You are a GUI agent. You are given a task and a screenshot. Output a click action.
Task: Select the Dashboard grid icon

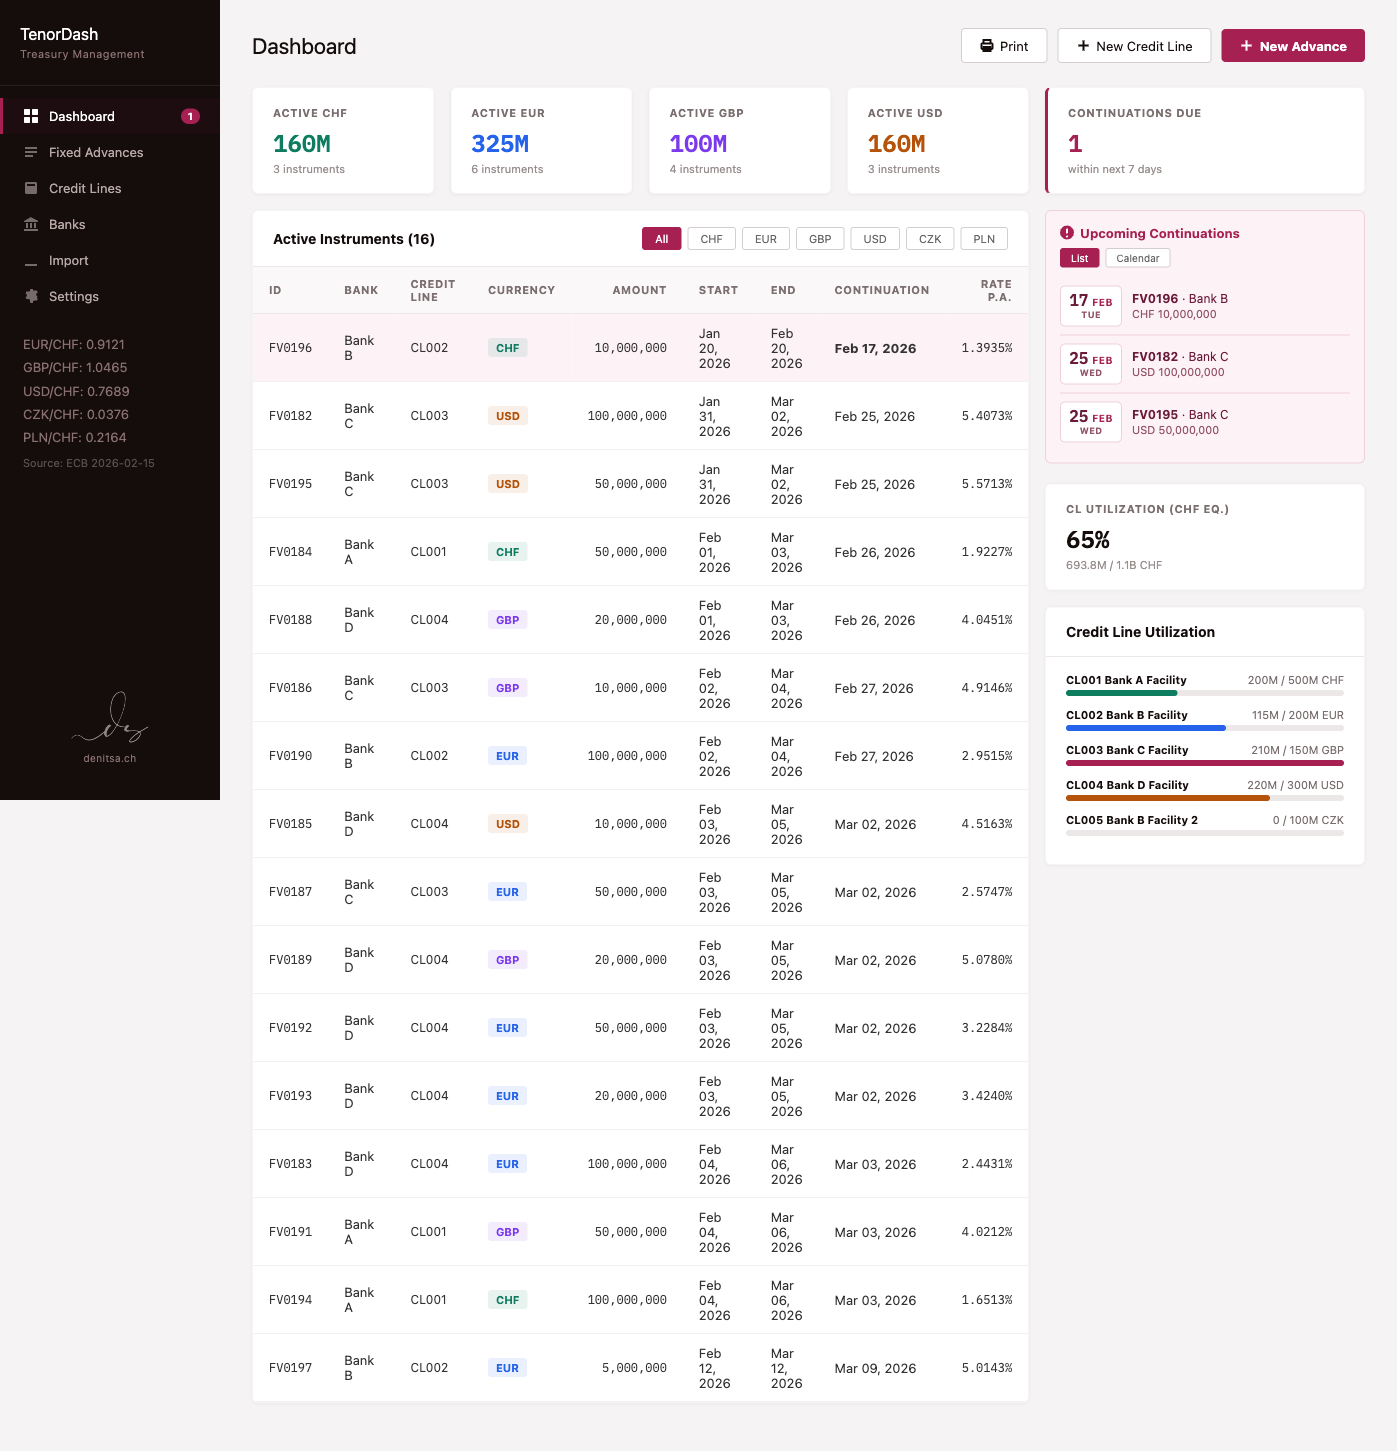pyautogui.click(x=31, y=116)
